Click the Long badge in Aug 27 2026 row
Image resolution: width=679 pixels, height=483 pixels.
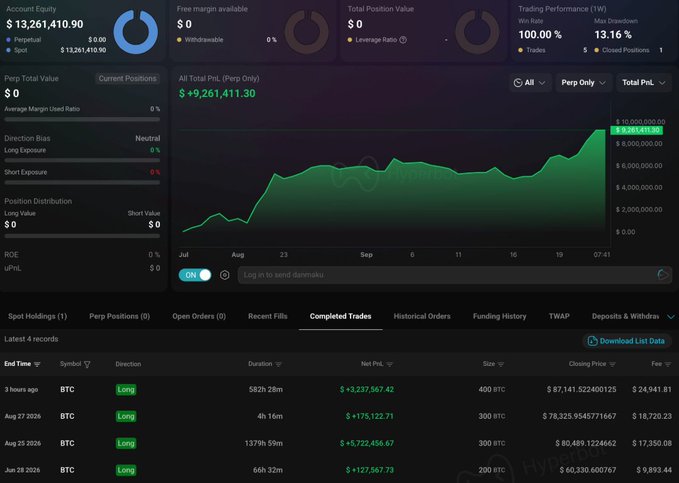point(126,416)
